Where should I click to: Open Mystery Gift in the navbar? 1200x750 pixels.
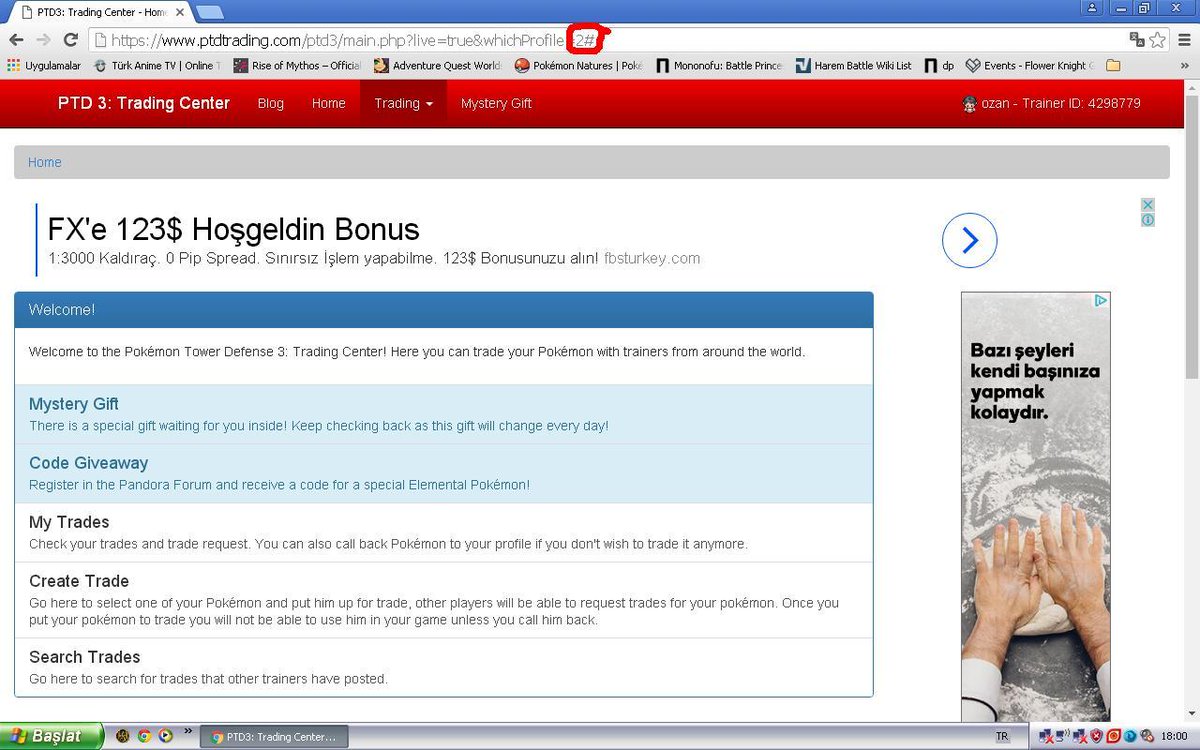point(496,103)
